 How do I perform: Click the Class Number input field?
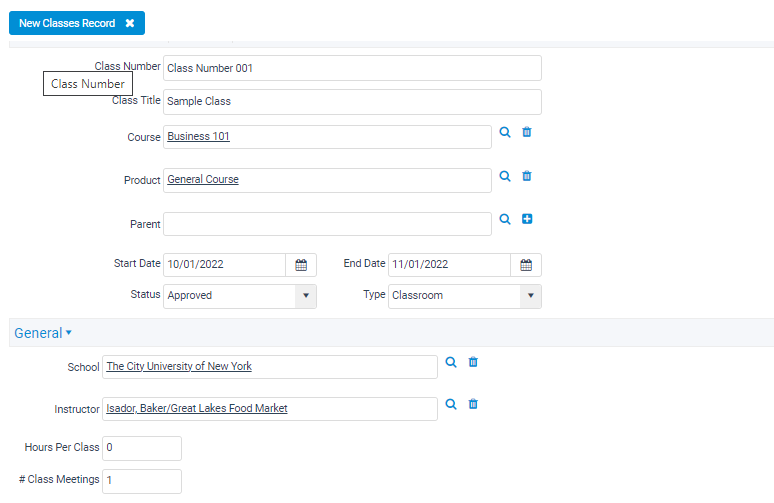(x=352, y=68)
